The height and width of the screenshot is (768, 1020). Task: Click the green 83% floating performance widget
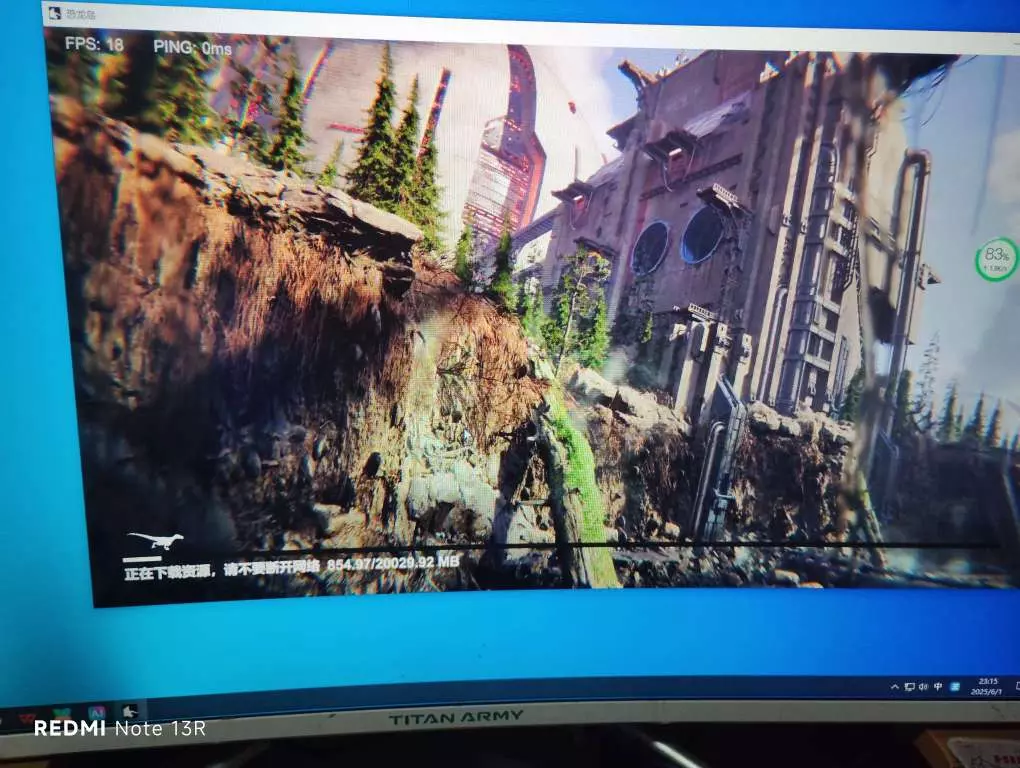point(996,259)
